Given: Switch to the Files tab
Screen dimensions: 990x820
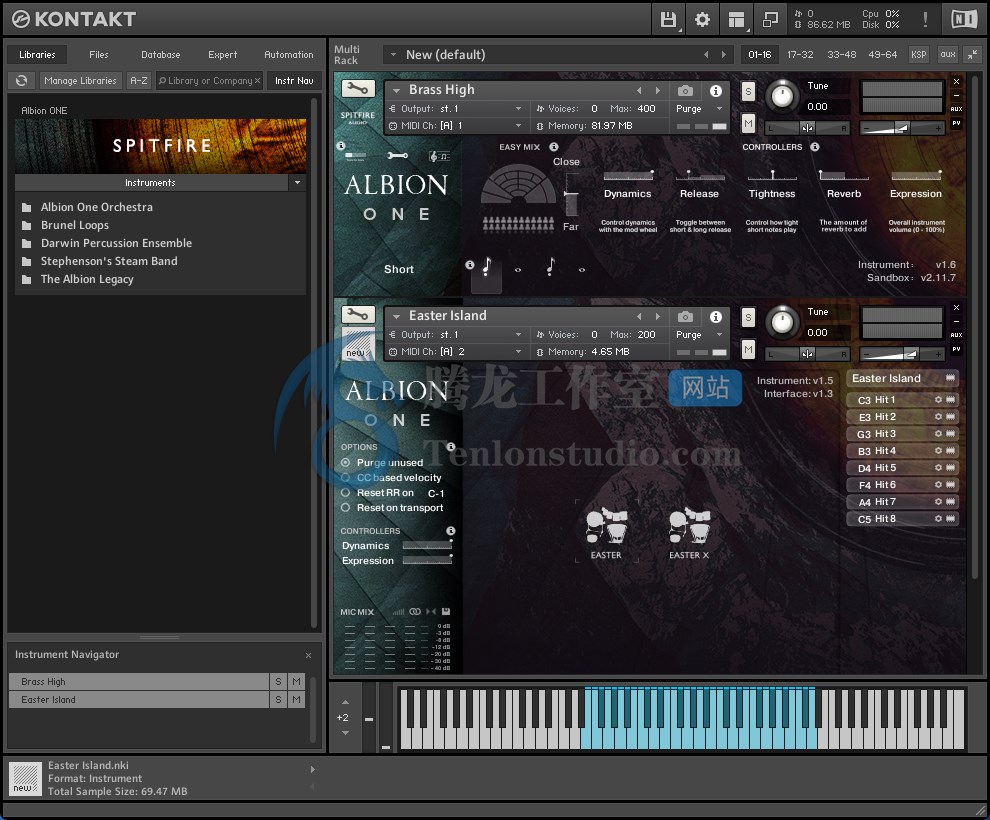Looking at the screenshot, I should tap(98, 55).
